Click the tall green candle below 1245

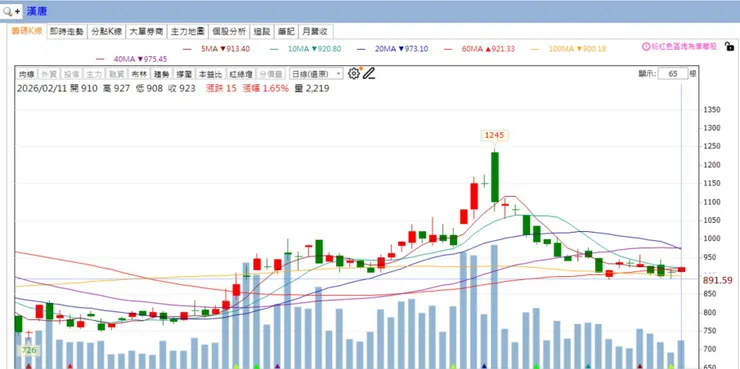tap(495, 177)
